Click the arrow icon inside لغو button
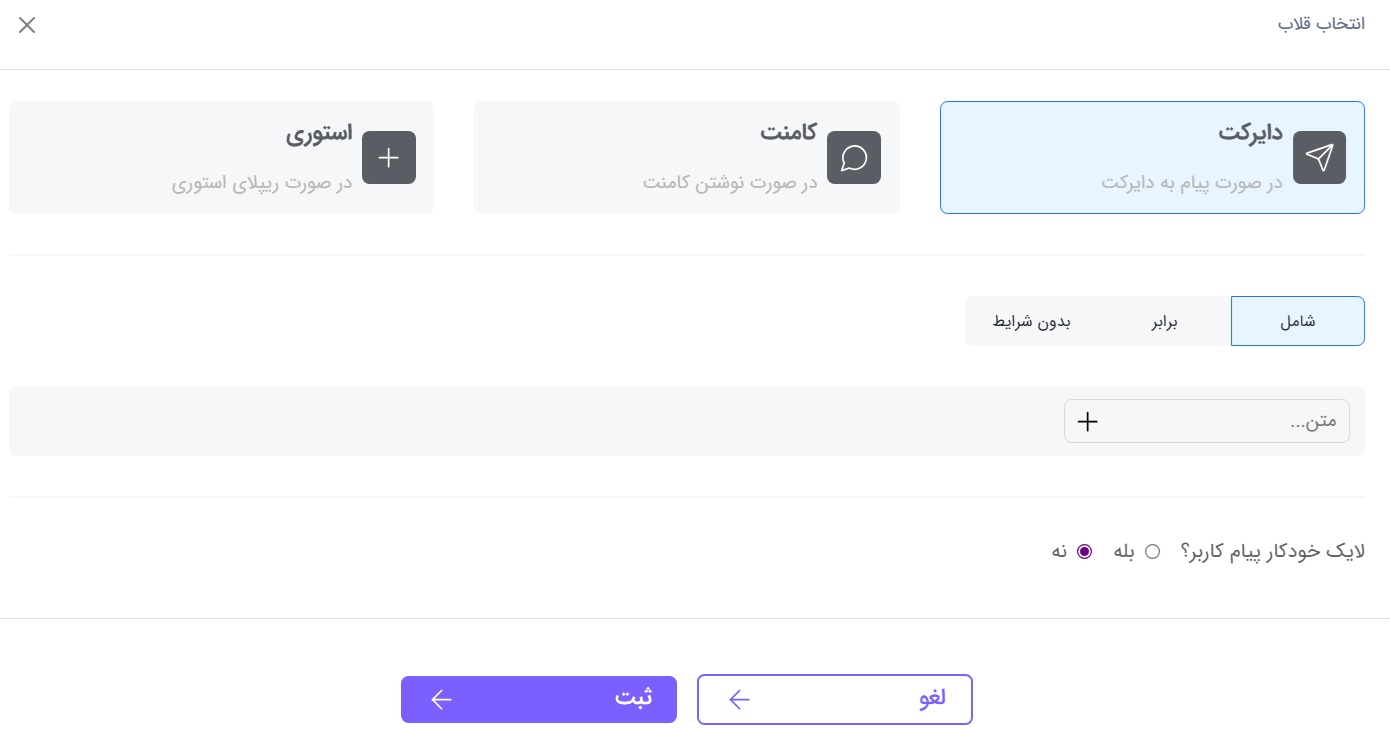1390x729 pixels. (x=739, y=699)
